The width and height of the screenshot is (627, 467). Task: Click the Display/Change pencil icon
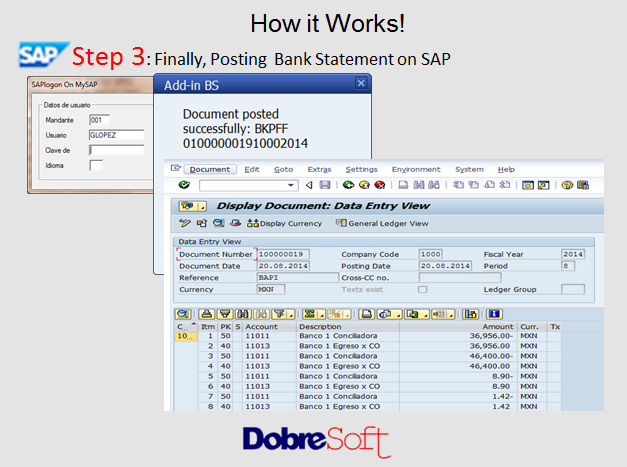coord(185,223)
